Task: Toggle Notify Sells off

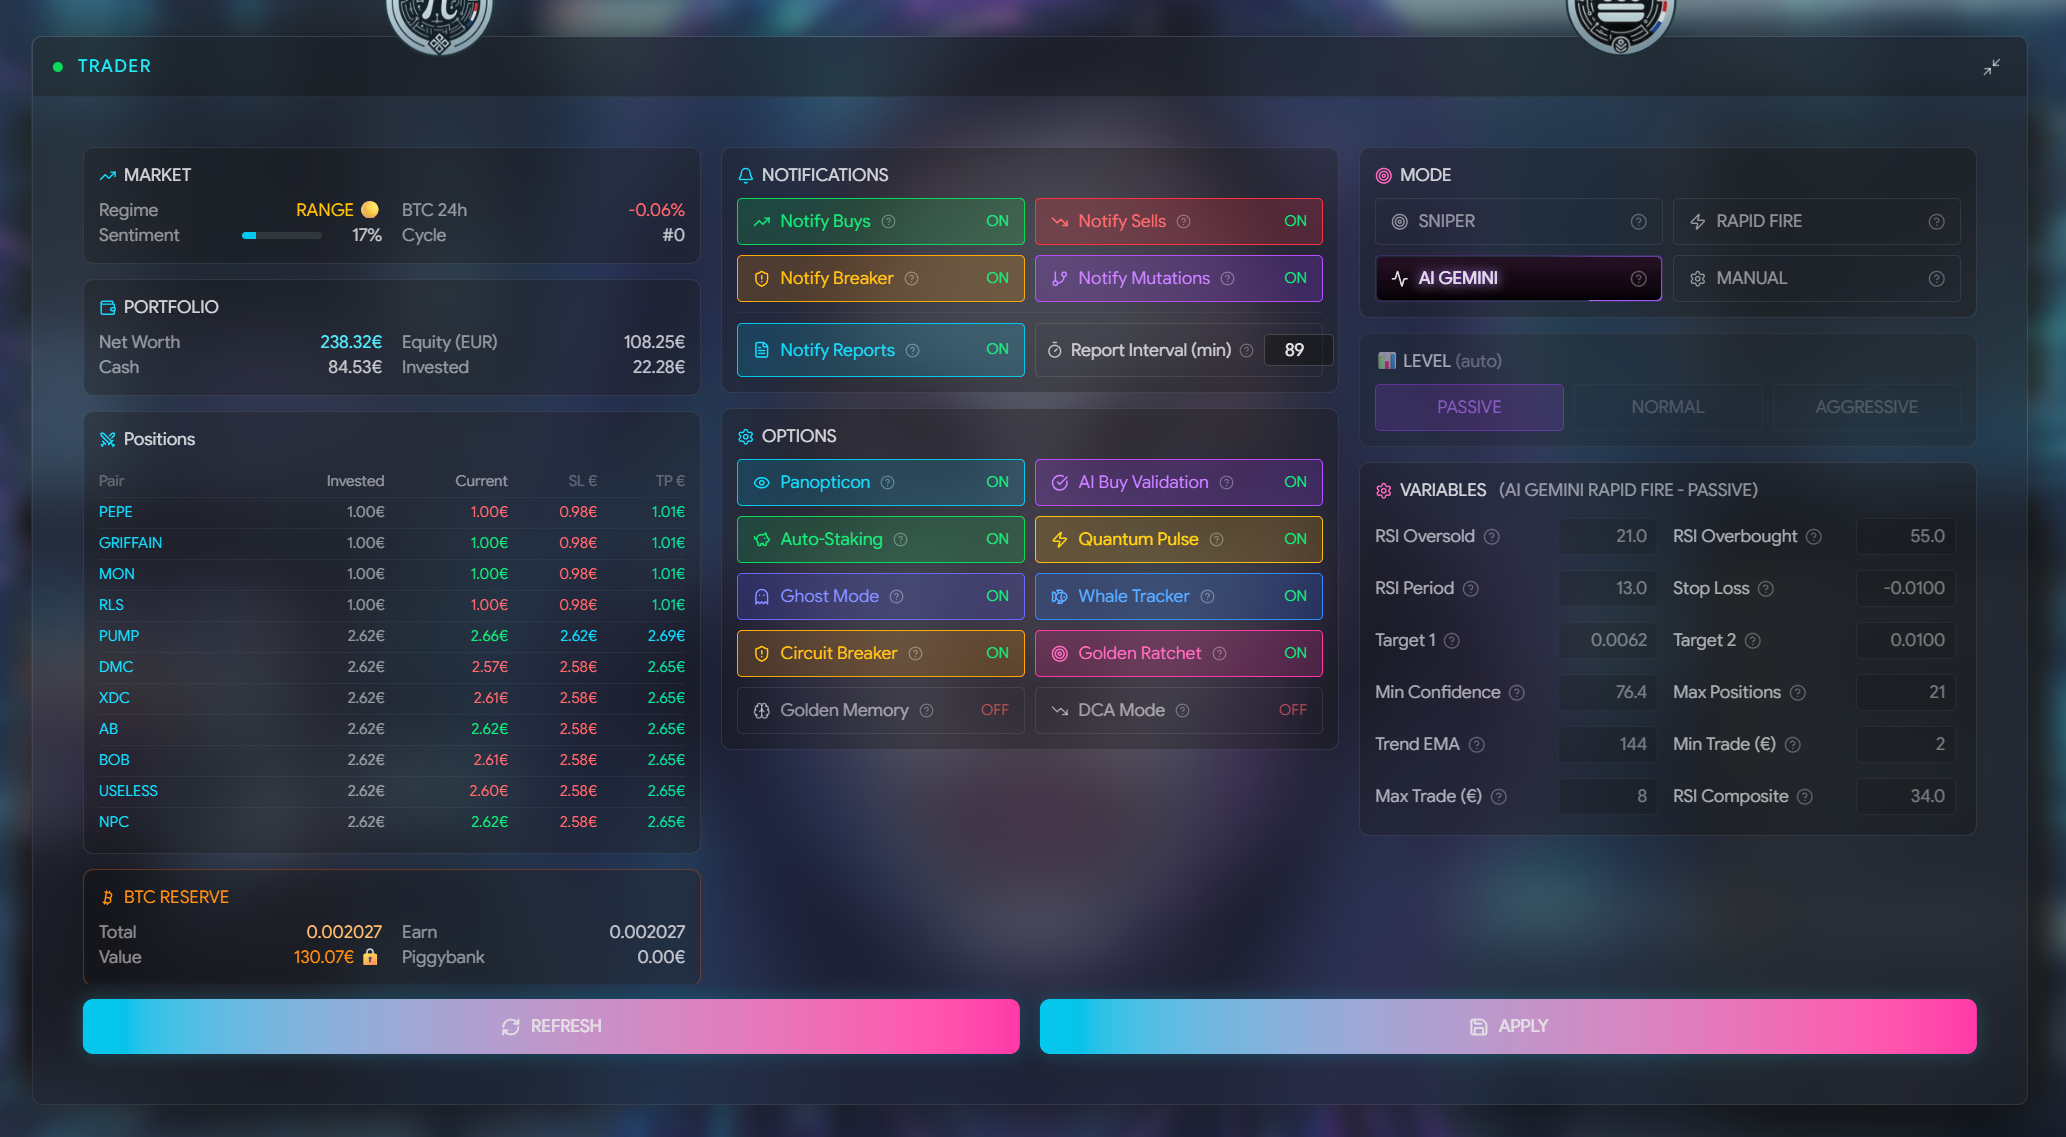Action: coord(1294,221)
